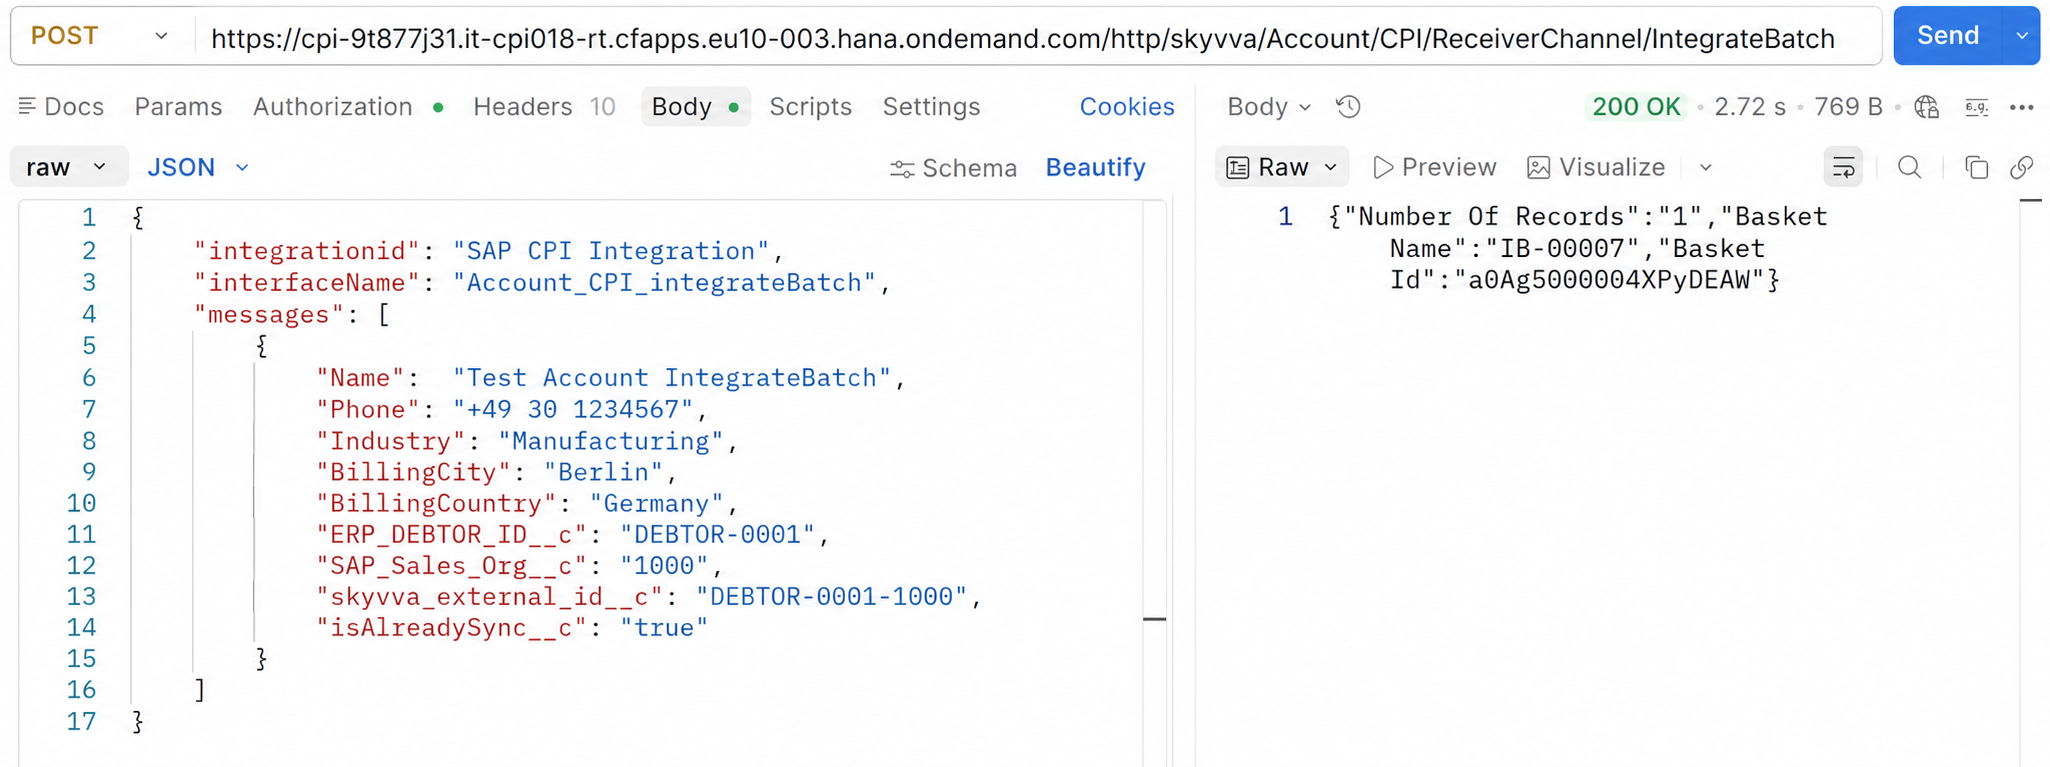The width and height of the screenshot is (2050, 767).
Task: Click the "DEBTOR-0001" value on line 11
Action: [717, 534]
